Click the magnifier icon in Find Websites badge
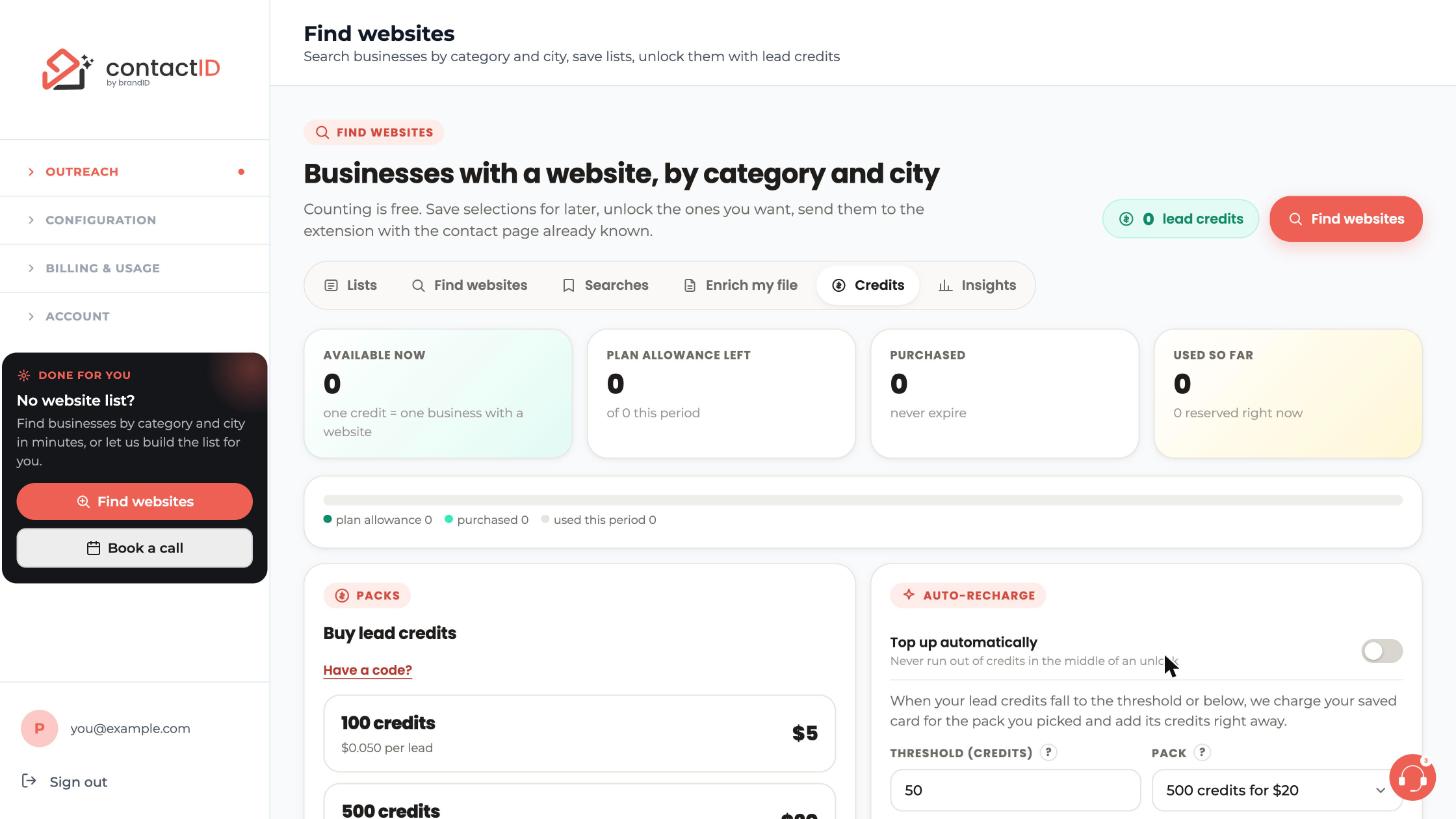Viewport: 1456px width, 819px height. (322, 132)
